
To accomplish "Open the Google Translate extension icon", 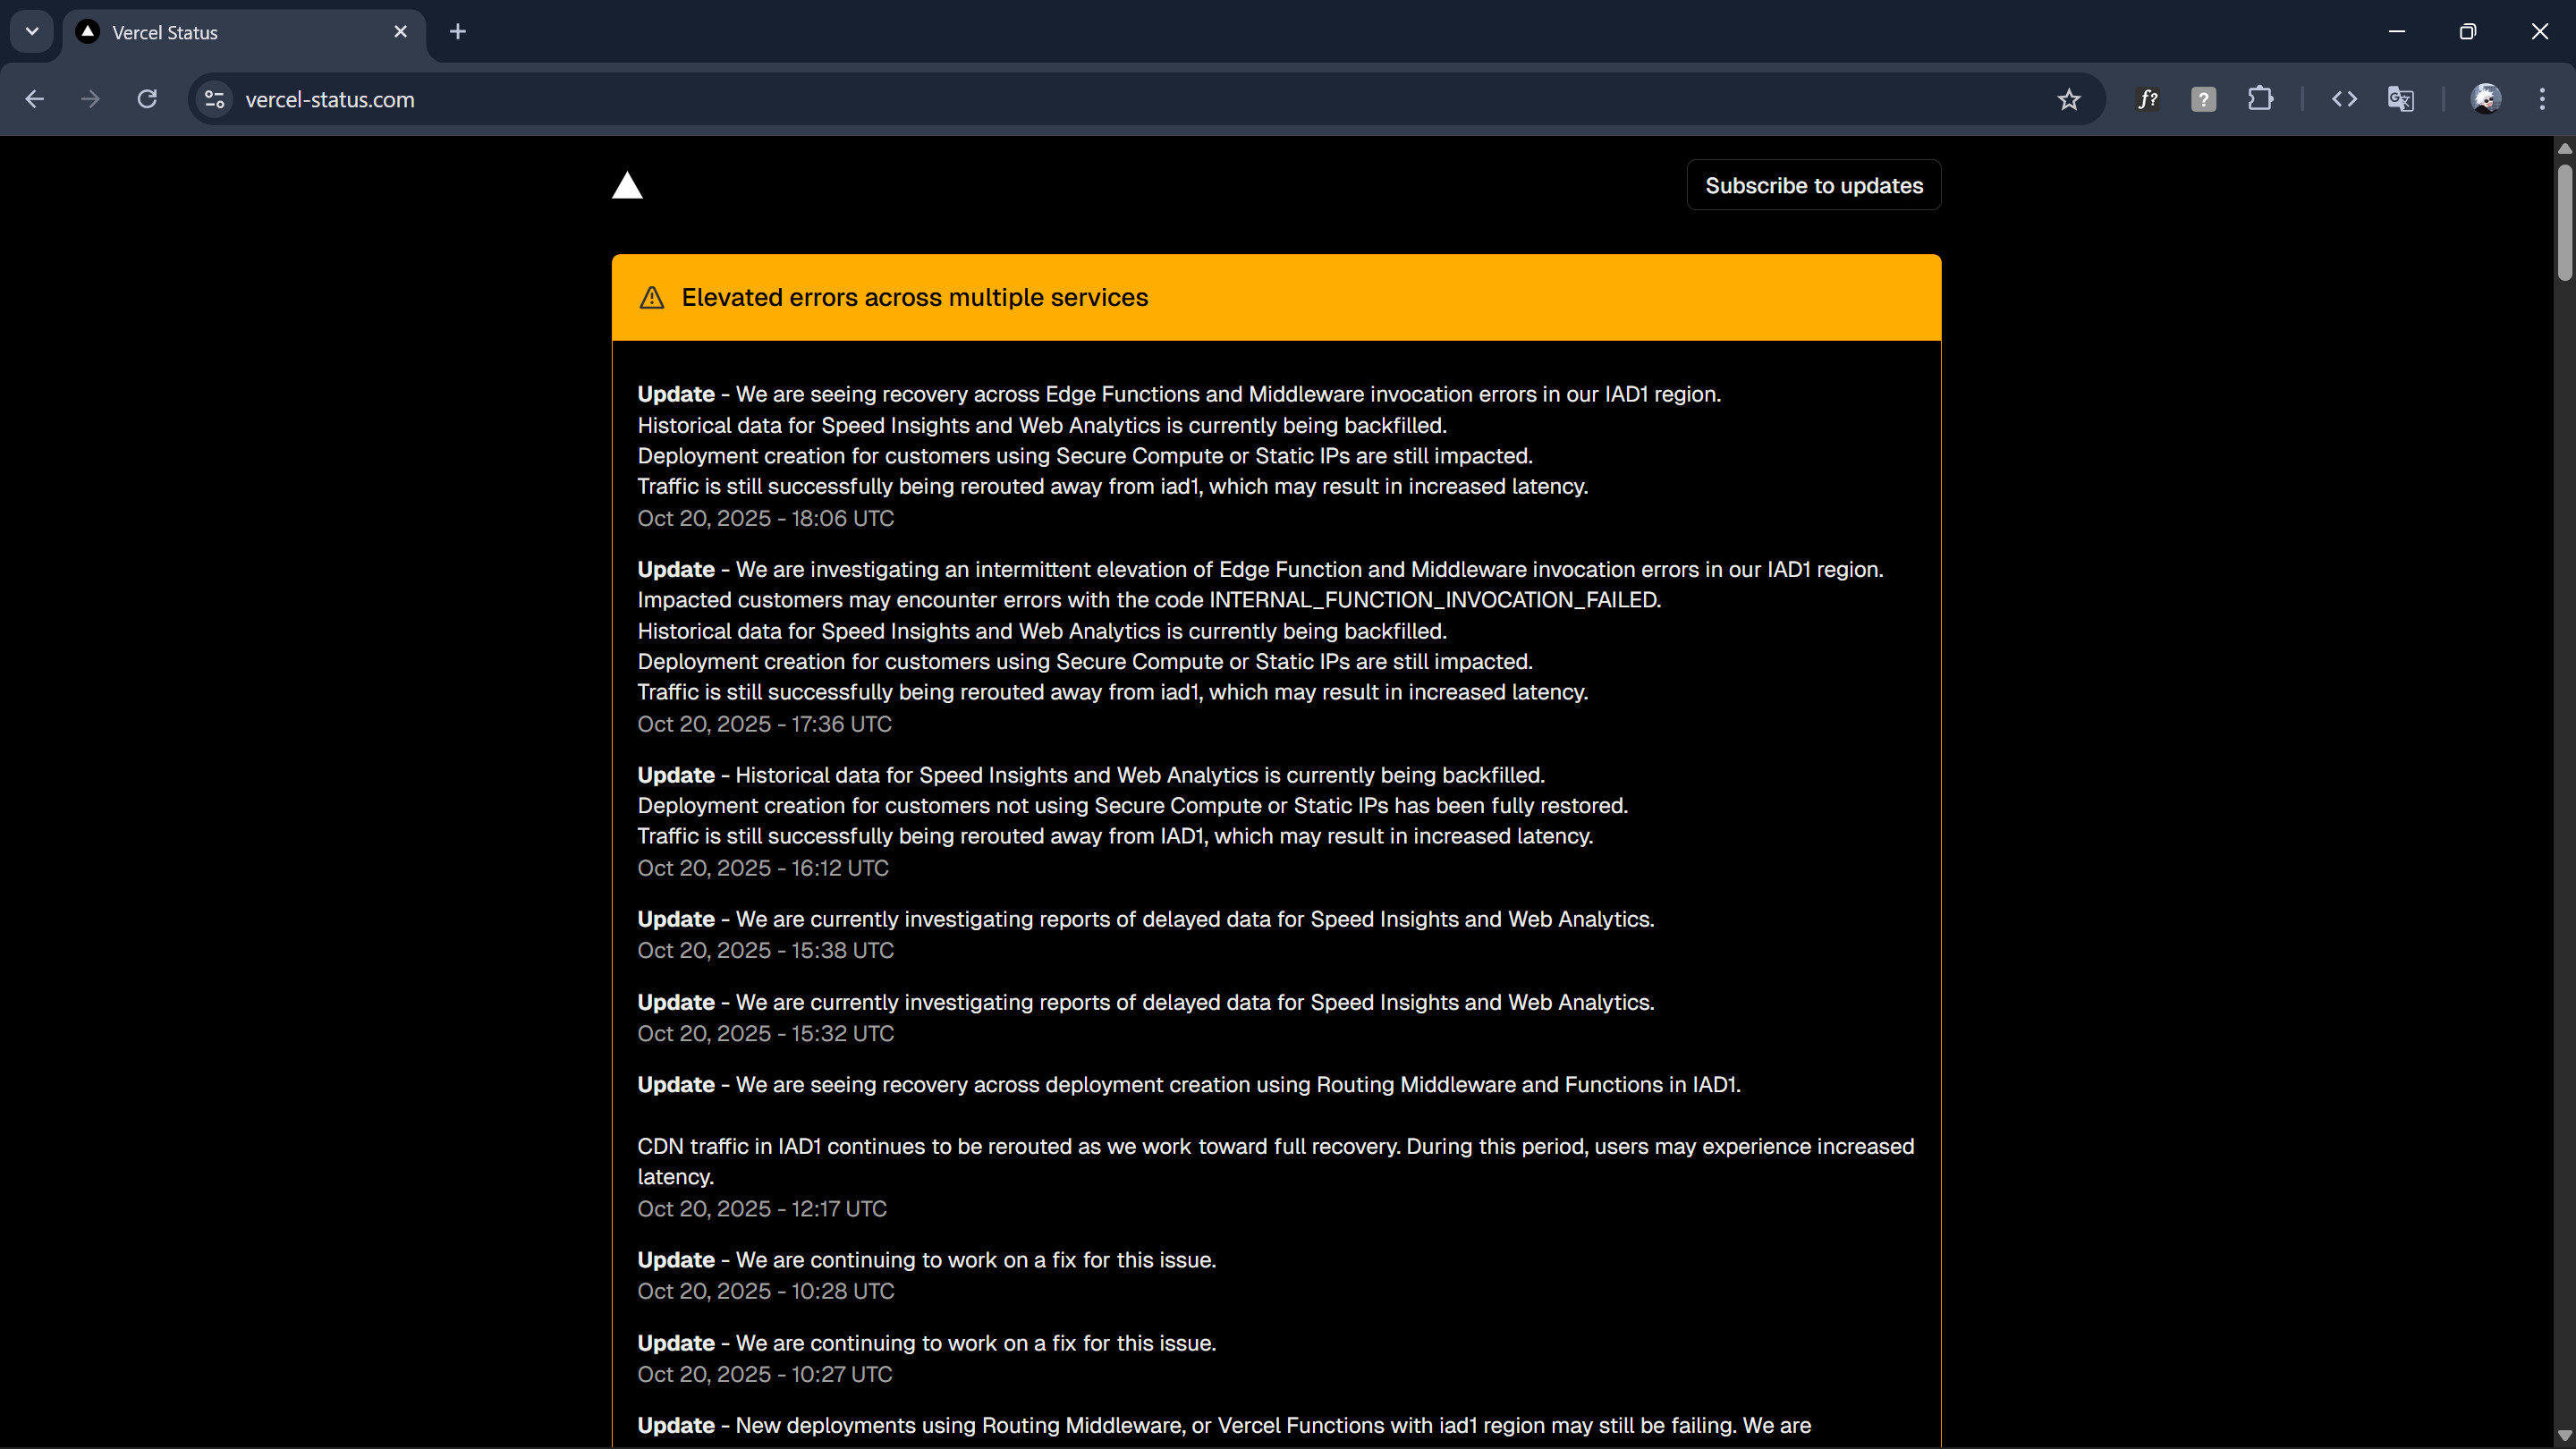I will click(x=2401, y=98).
